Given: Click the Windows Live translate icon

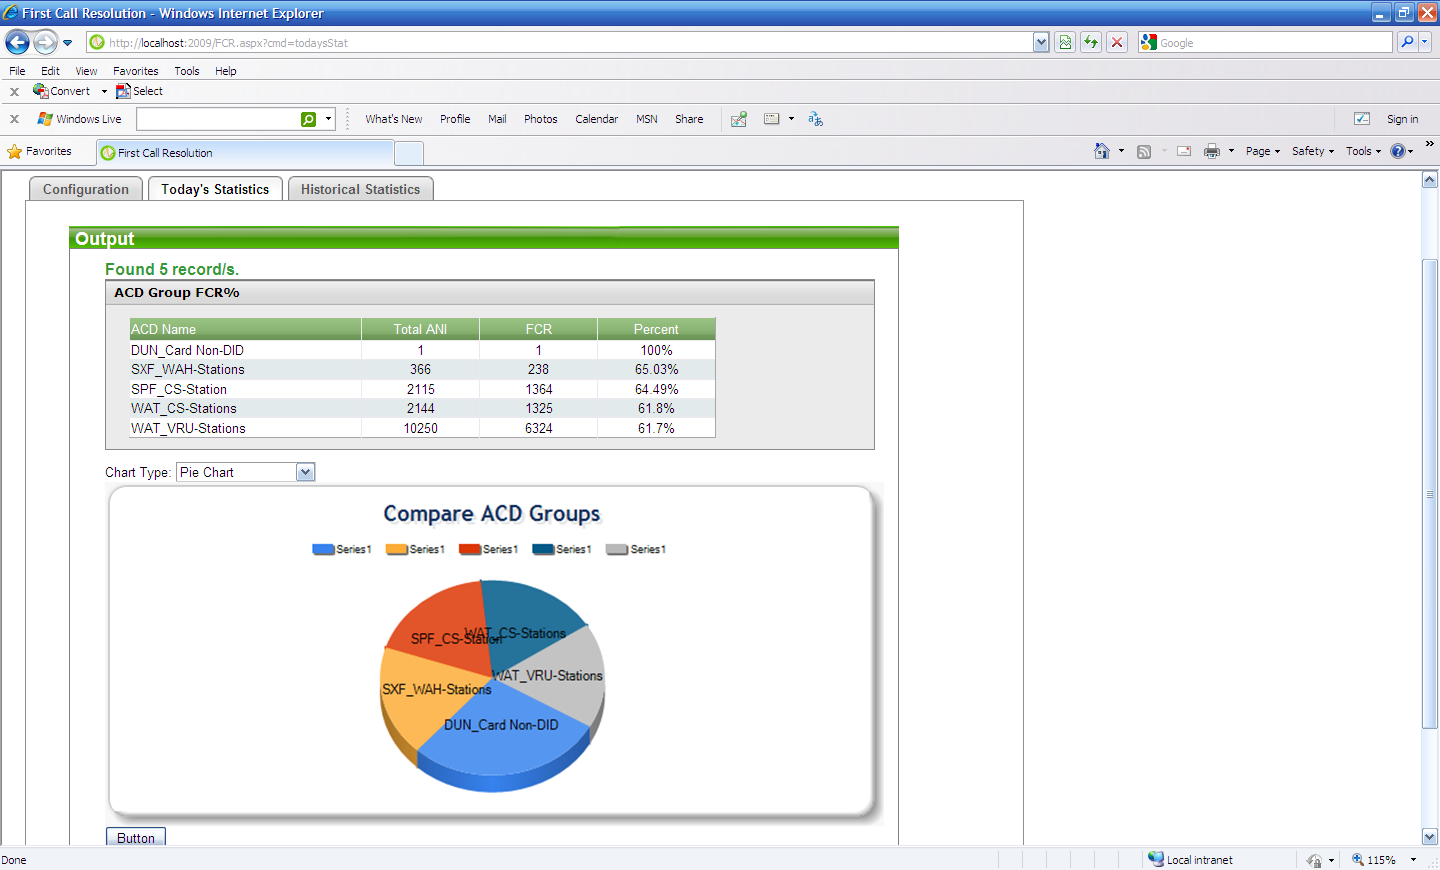Looking at the screenshot, I should click(x=815, y=119).
